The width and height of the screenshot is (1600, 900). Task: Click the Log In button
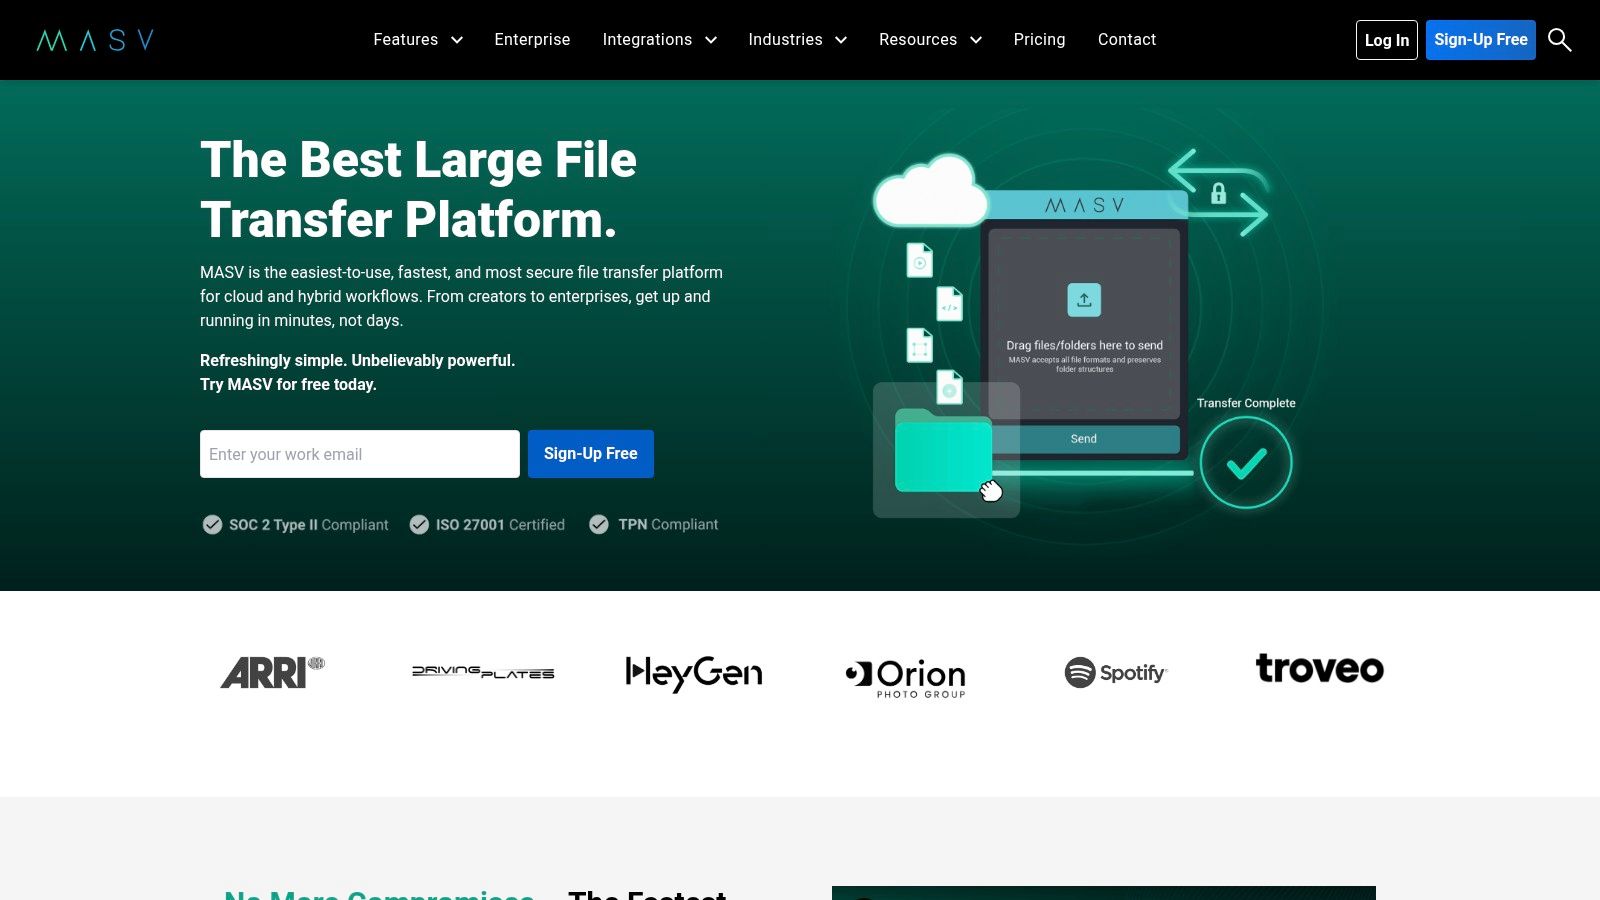pyautogui.click(x=1387, y=40)
